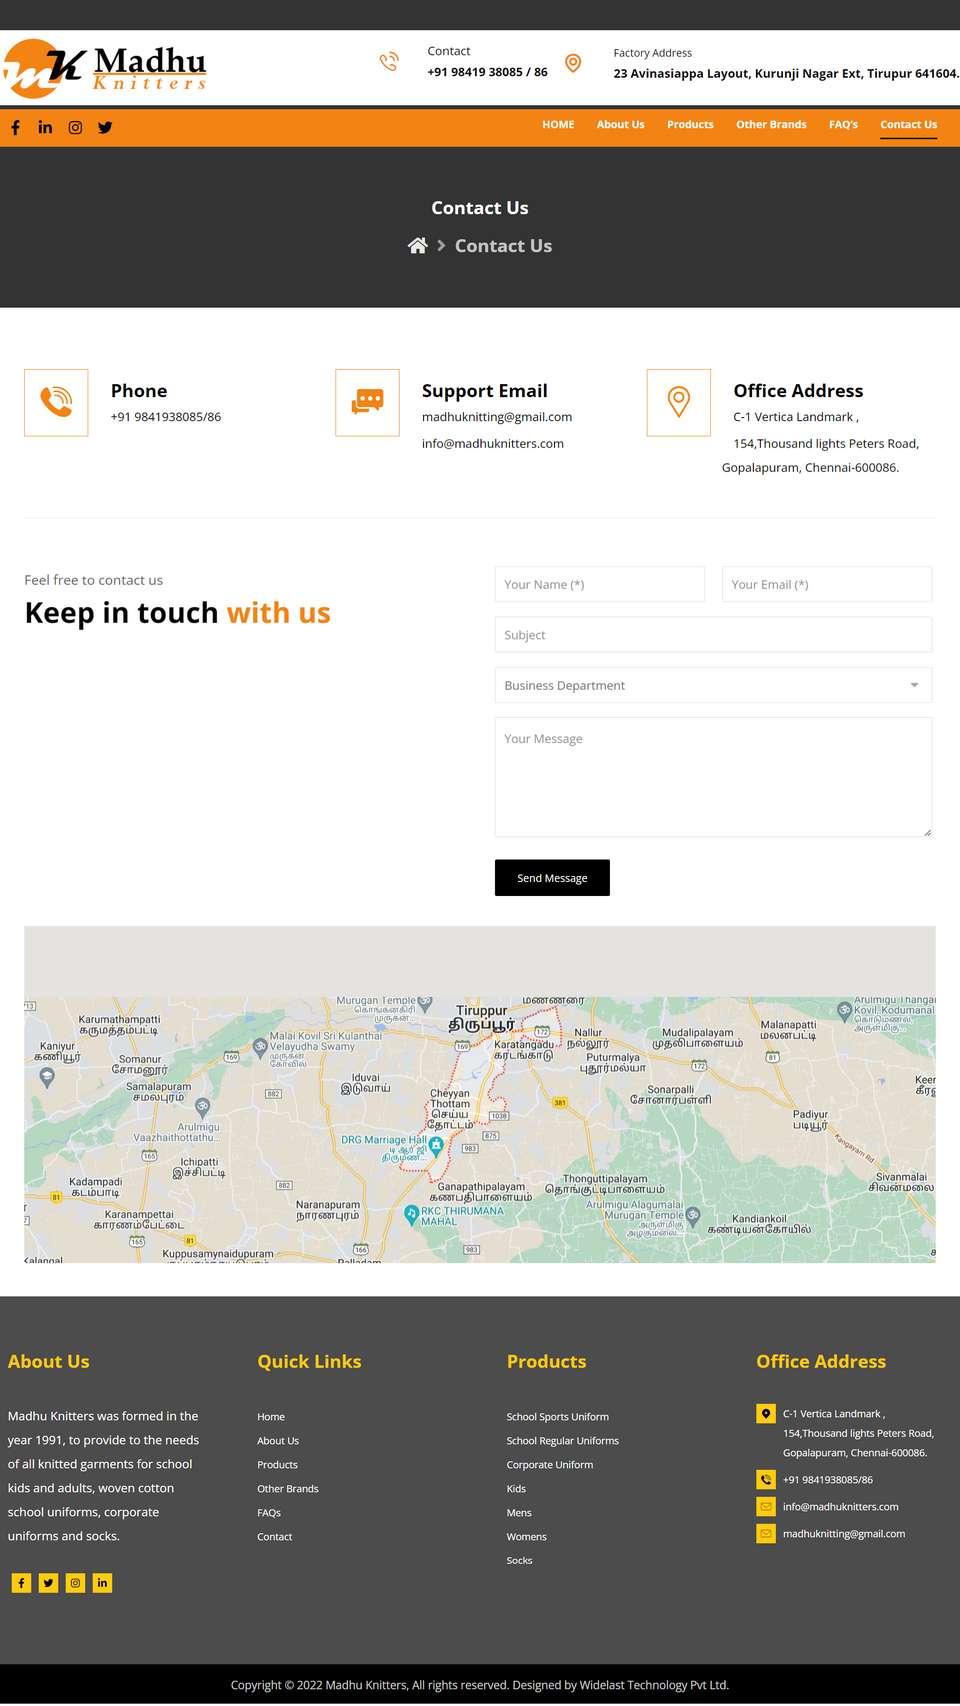Focus the Your Email input field
This screenshot has height=1706, width=960.
827,584
